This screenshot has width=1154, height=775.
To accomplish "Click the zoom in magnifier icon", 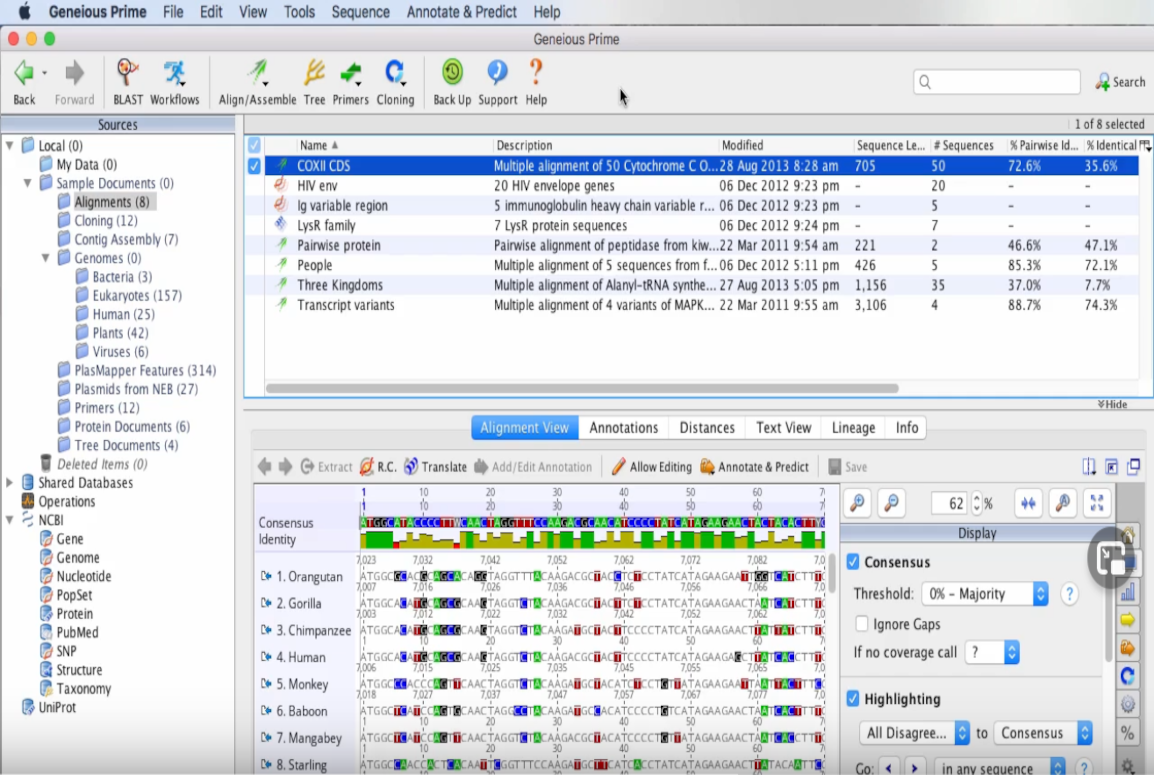I will [857, 503].
